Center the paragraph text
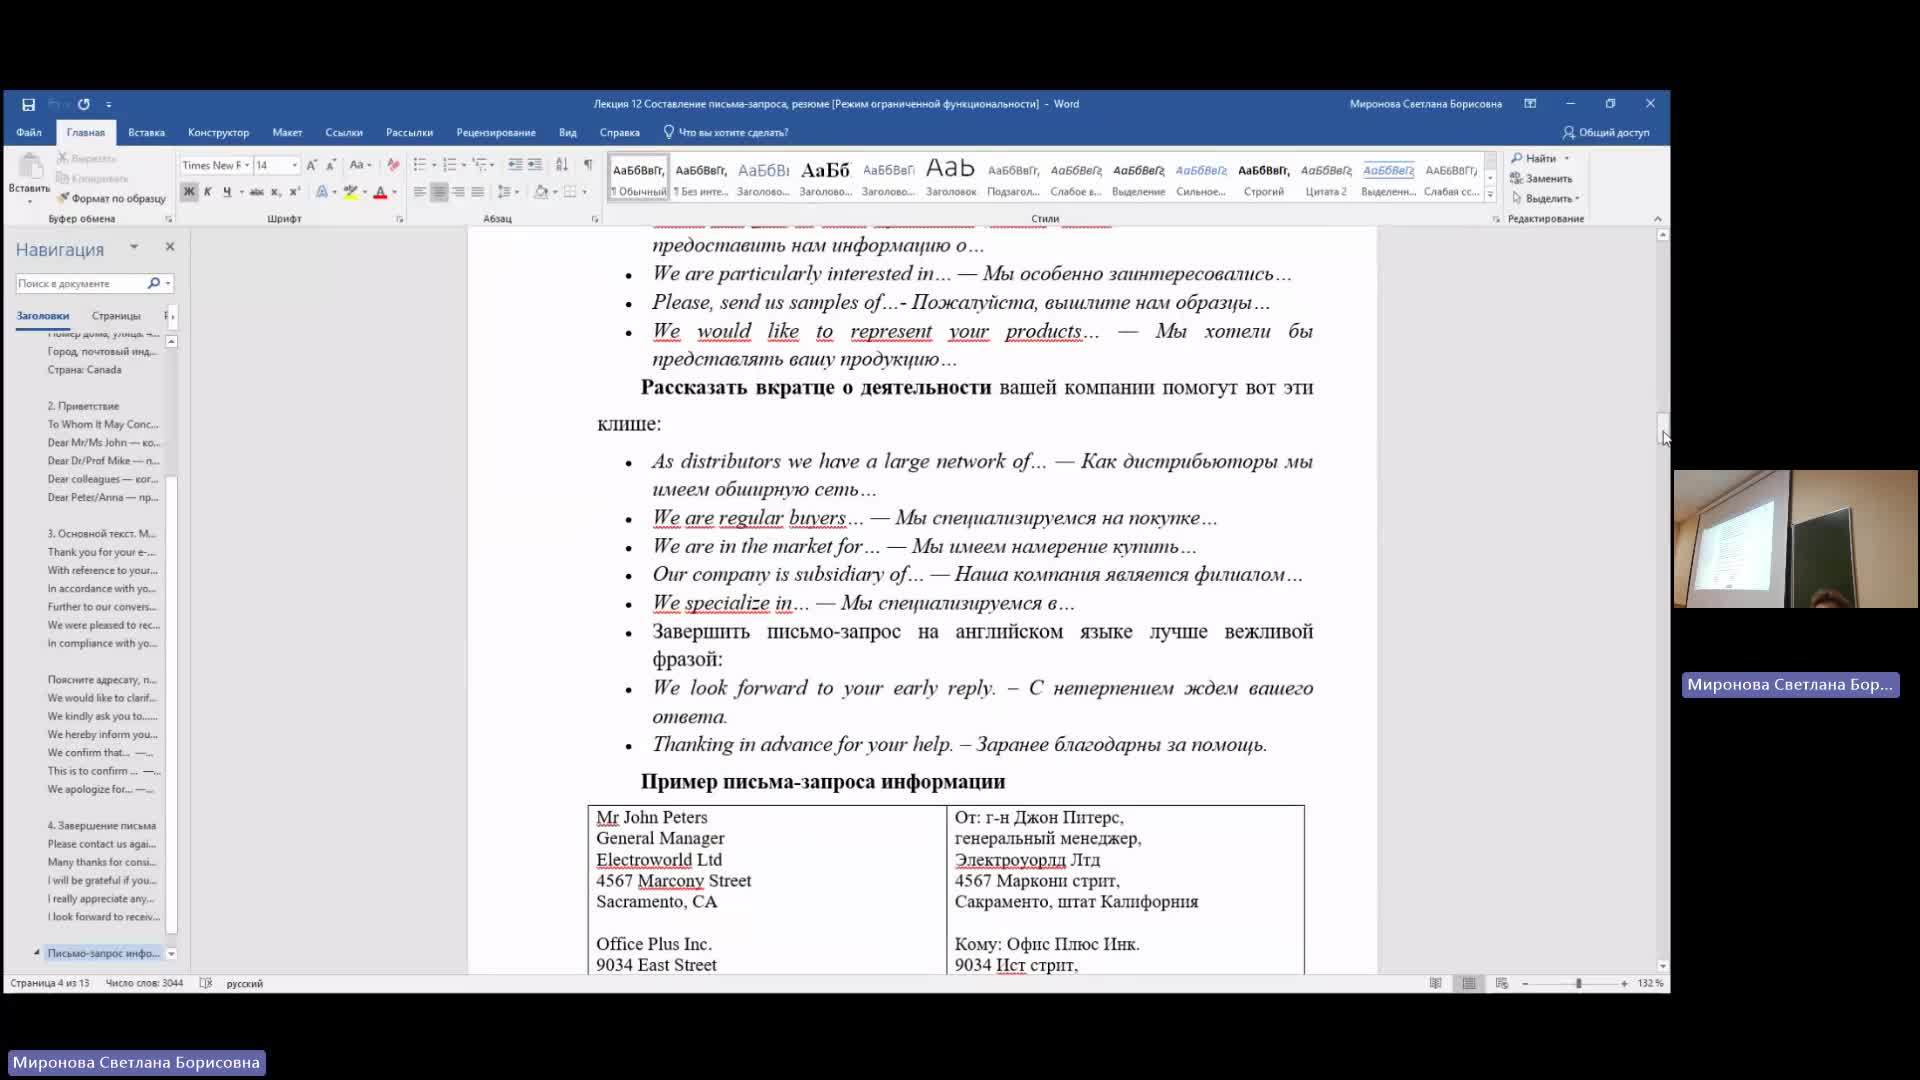The width and height of the screenshot is (1920, 1080). coord(439,192)
